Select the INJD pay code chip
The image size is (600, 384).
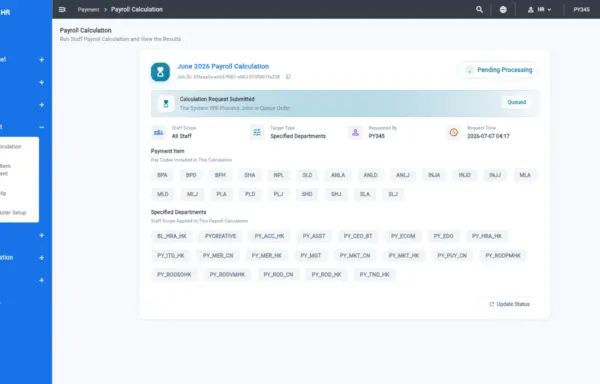click(x=465, y=175)
